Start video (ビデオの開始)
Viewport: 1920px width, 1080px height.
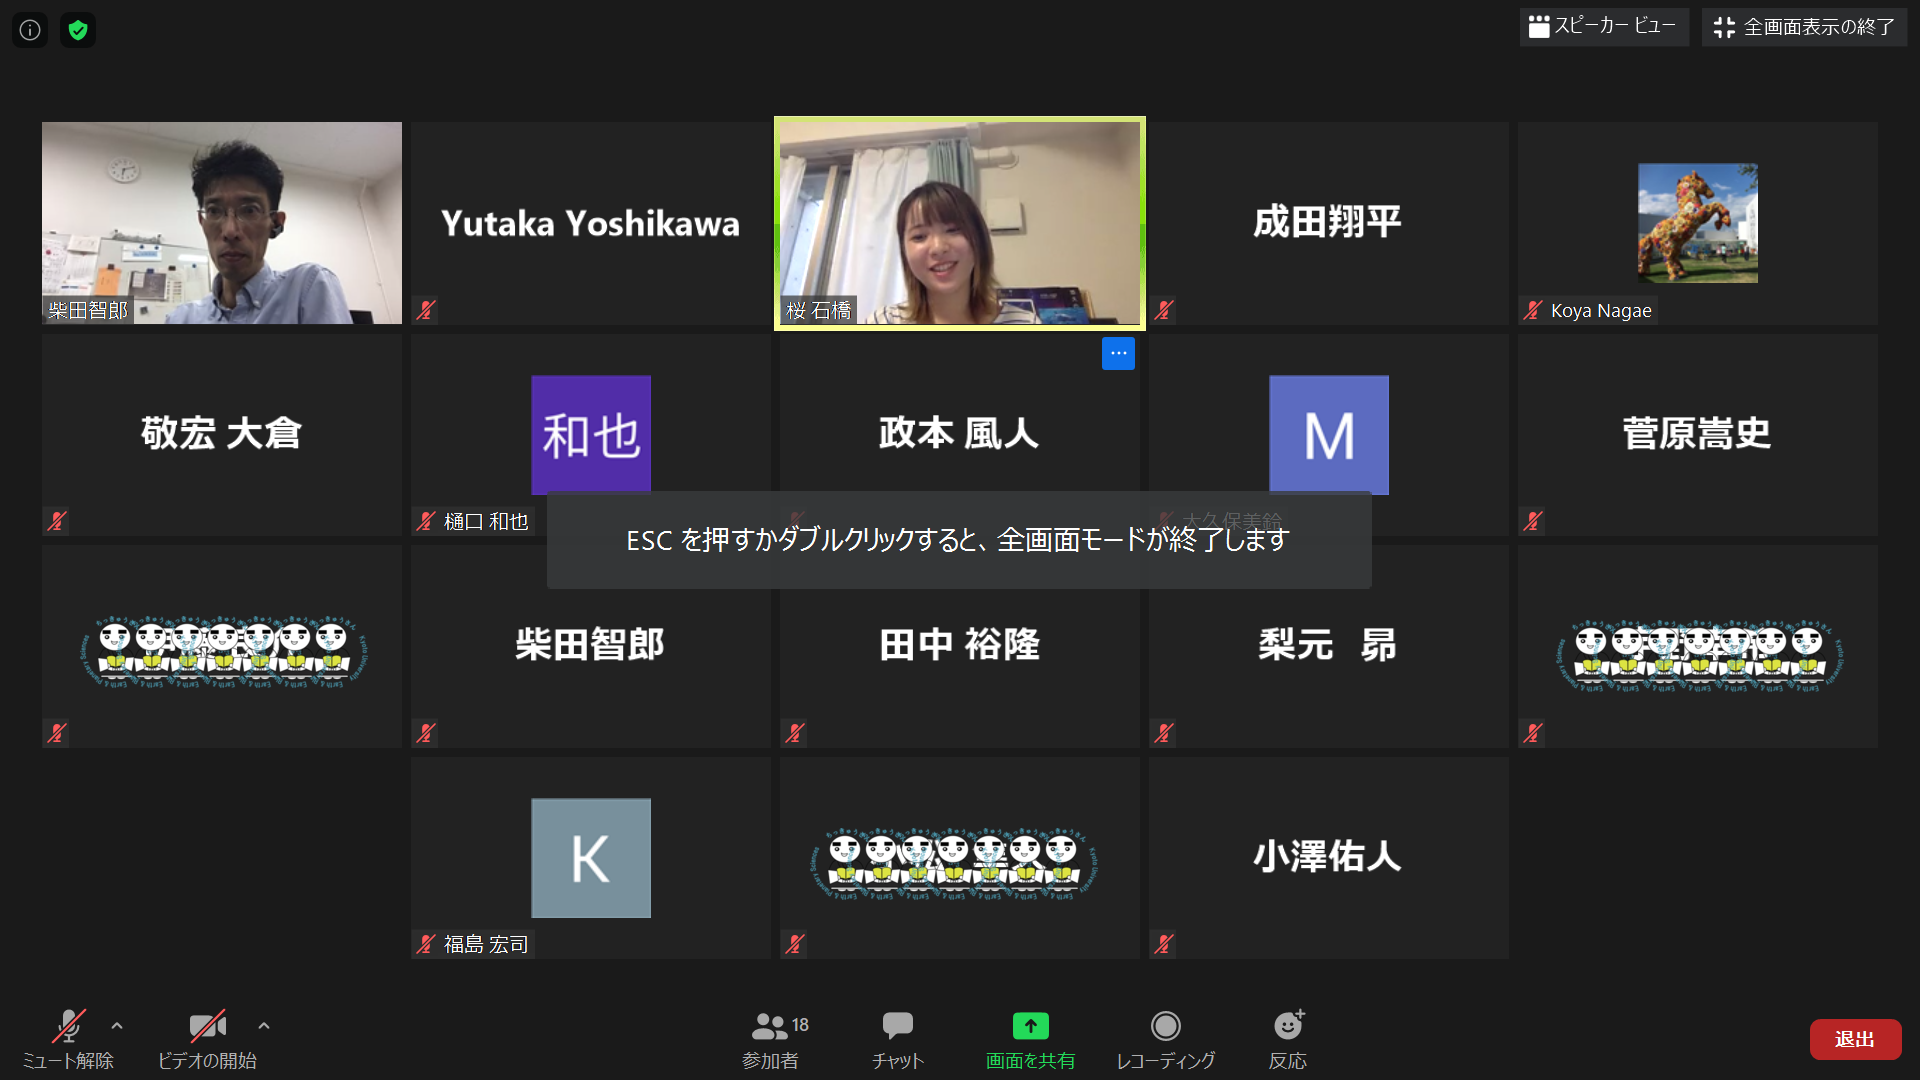207,1040
